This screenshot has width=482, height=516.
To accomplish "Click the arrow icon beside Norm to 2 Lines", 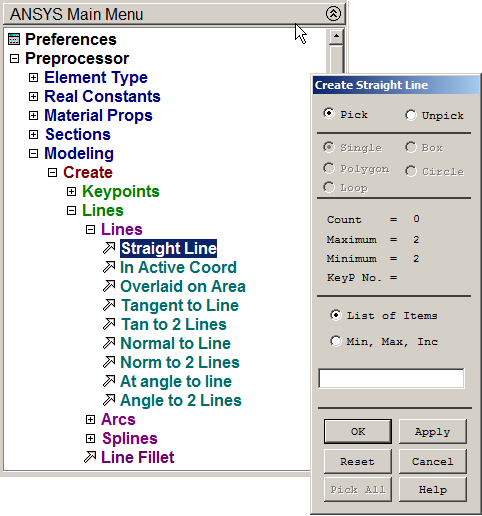I will click(x=109, y=362).
